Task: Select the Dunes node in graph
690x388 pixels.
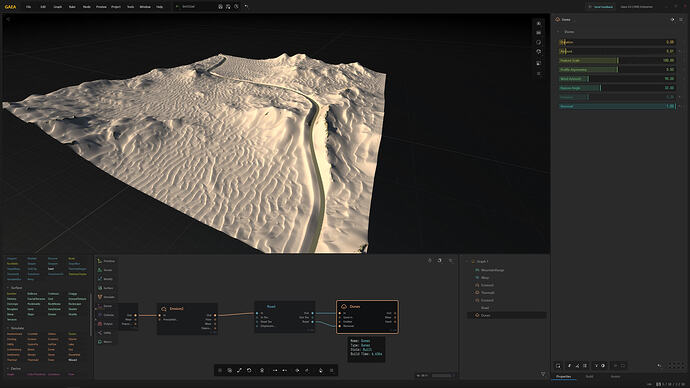Action: point(367,317)
